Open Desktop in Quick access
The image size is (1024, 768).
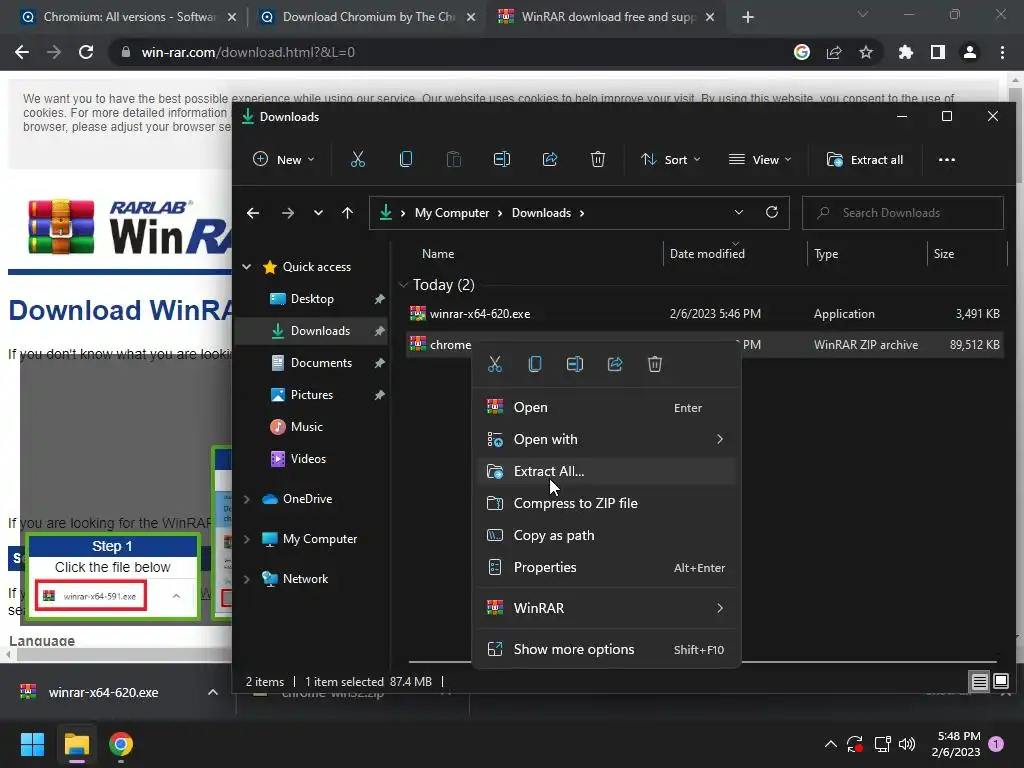(310, 298)
